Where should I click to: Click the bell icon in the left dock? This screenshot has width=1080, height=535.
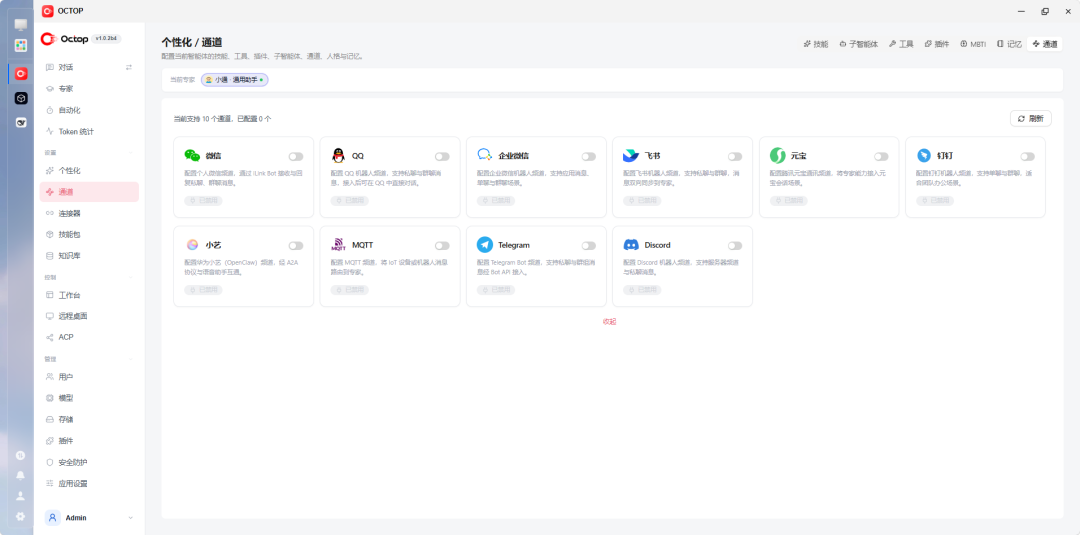click(21, 476)
